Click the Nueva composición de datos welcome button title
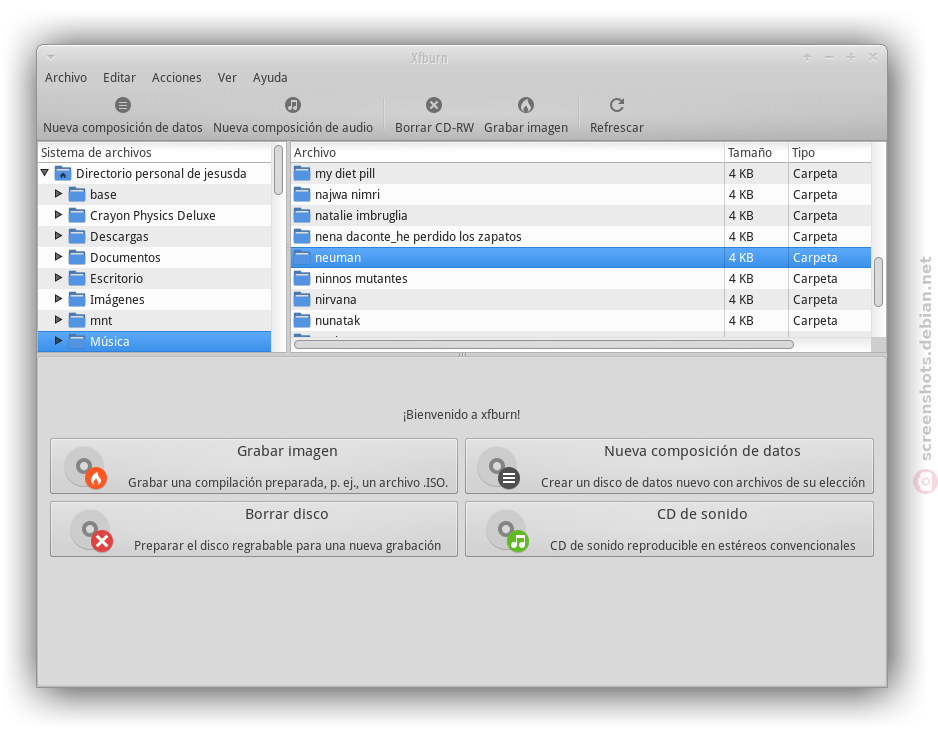Image resolution: width=938 pixels, height=738 pixels. click(702, 451)
